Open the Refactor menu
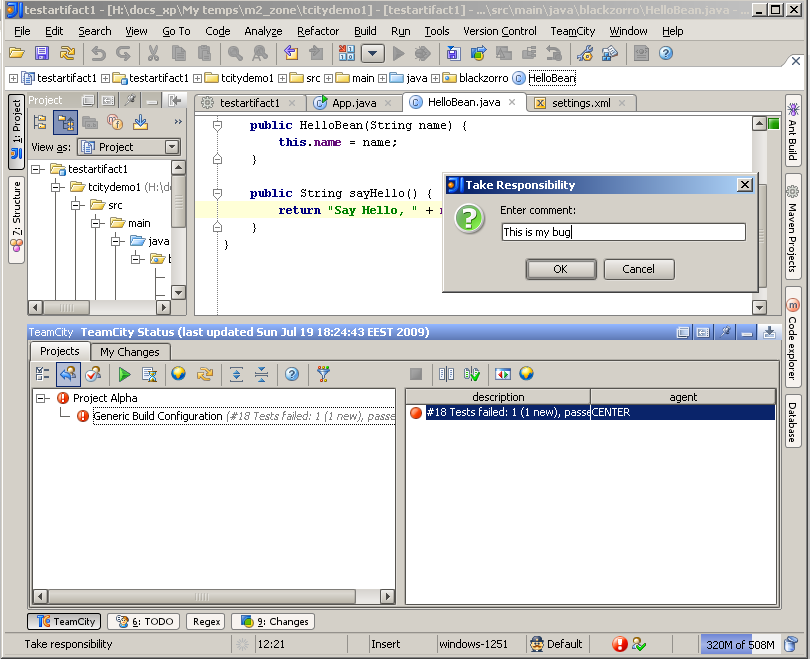The image size is (810, 659). point(317,31)
